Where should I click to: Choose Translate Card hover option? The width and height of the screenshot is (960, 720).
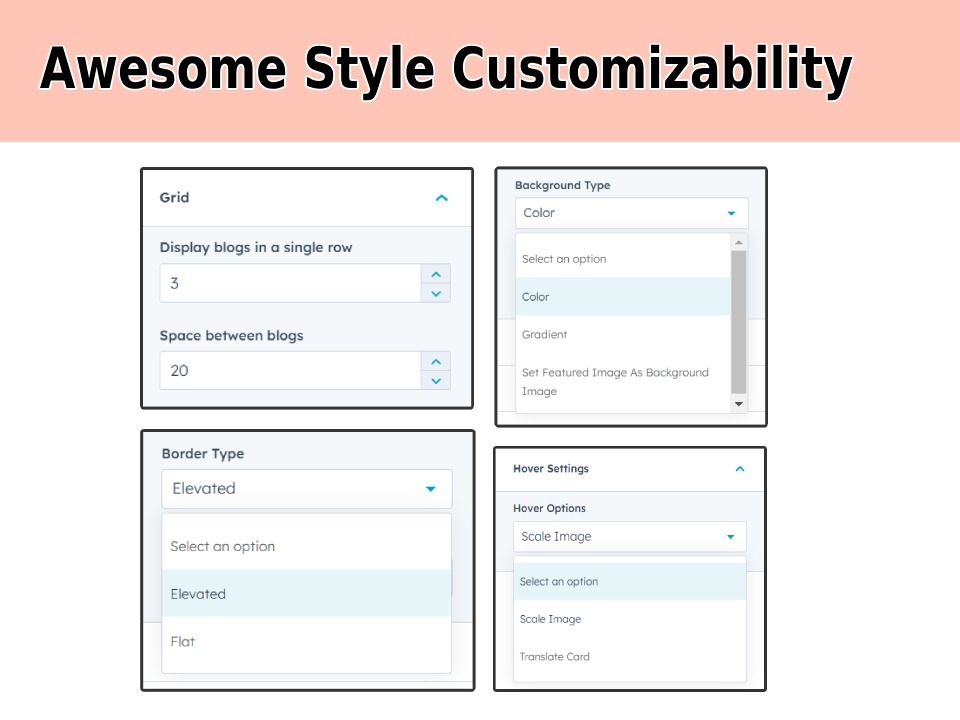pyautogui.click(x=629, y=657)
